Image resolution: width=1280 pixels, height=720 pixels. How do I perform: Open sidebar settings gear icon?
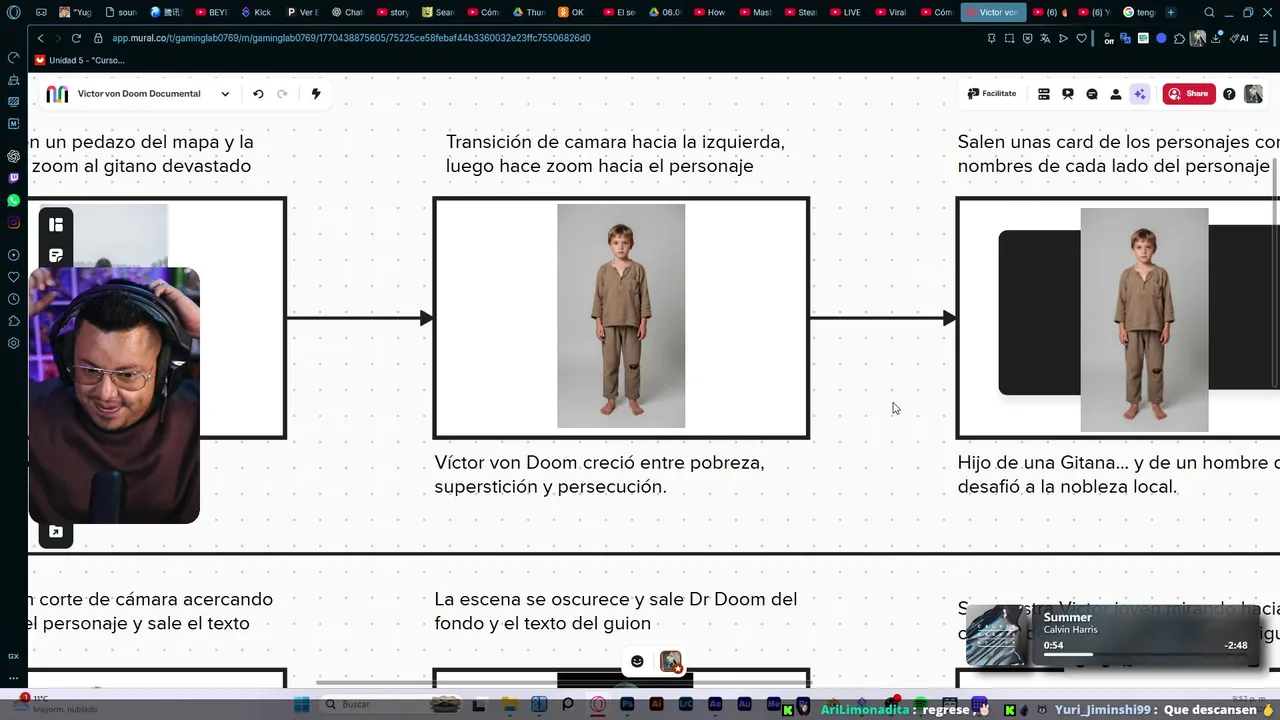[13, 343]
